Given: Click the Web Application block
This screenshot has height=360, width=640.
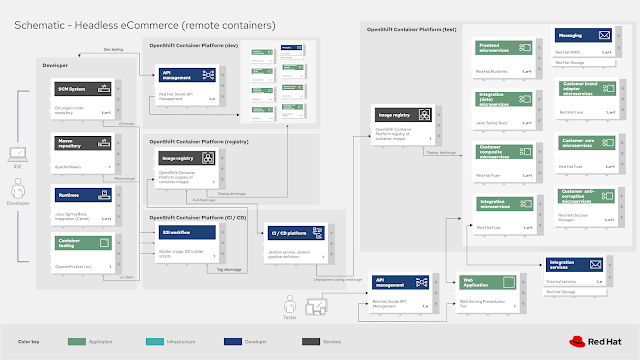Looking at the screenshot, I should 488,293.
